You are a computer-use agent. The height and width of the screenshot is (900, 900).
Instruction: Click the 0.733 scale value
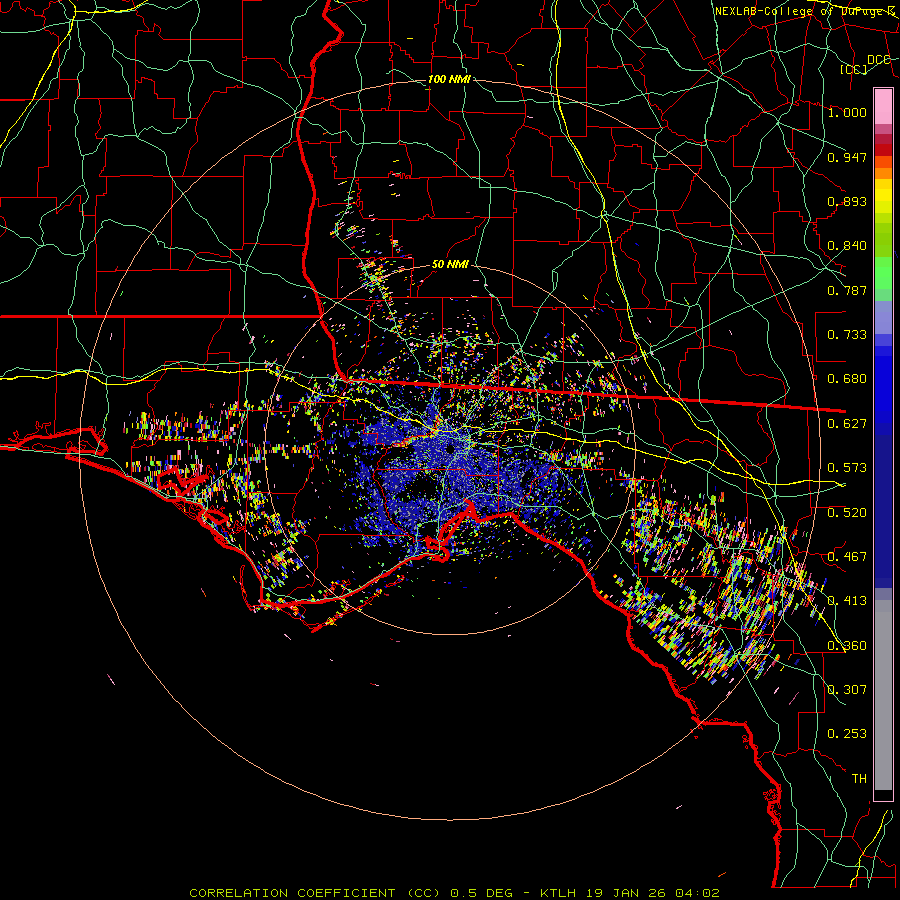[847, 335]
